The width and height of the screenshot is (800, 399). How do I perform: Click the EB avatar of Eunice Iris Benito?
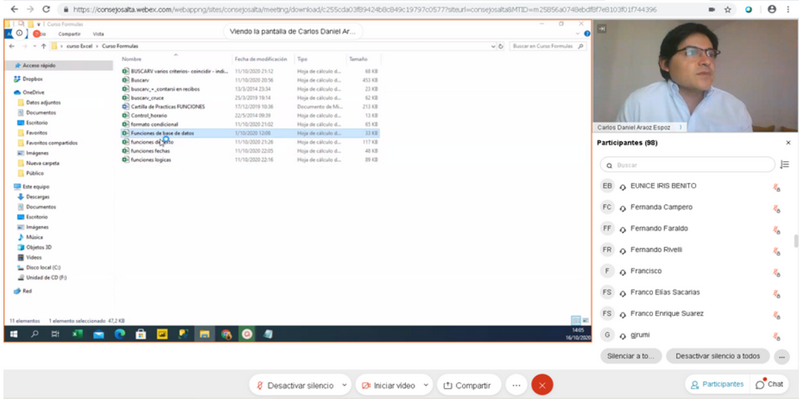[607, 186]
